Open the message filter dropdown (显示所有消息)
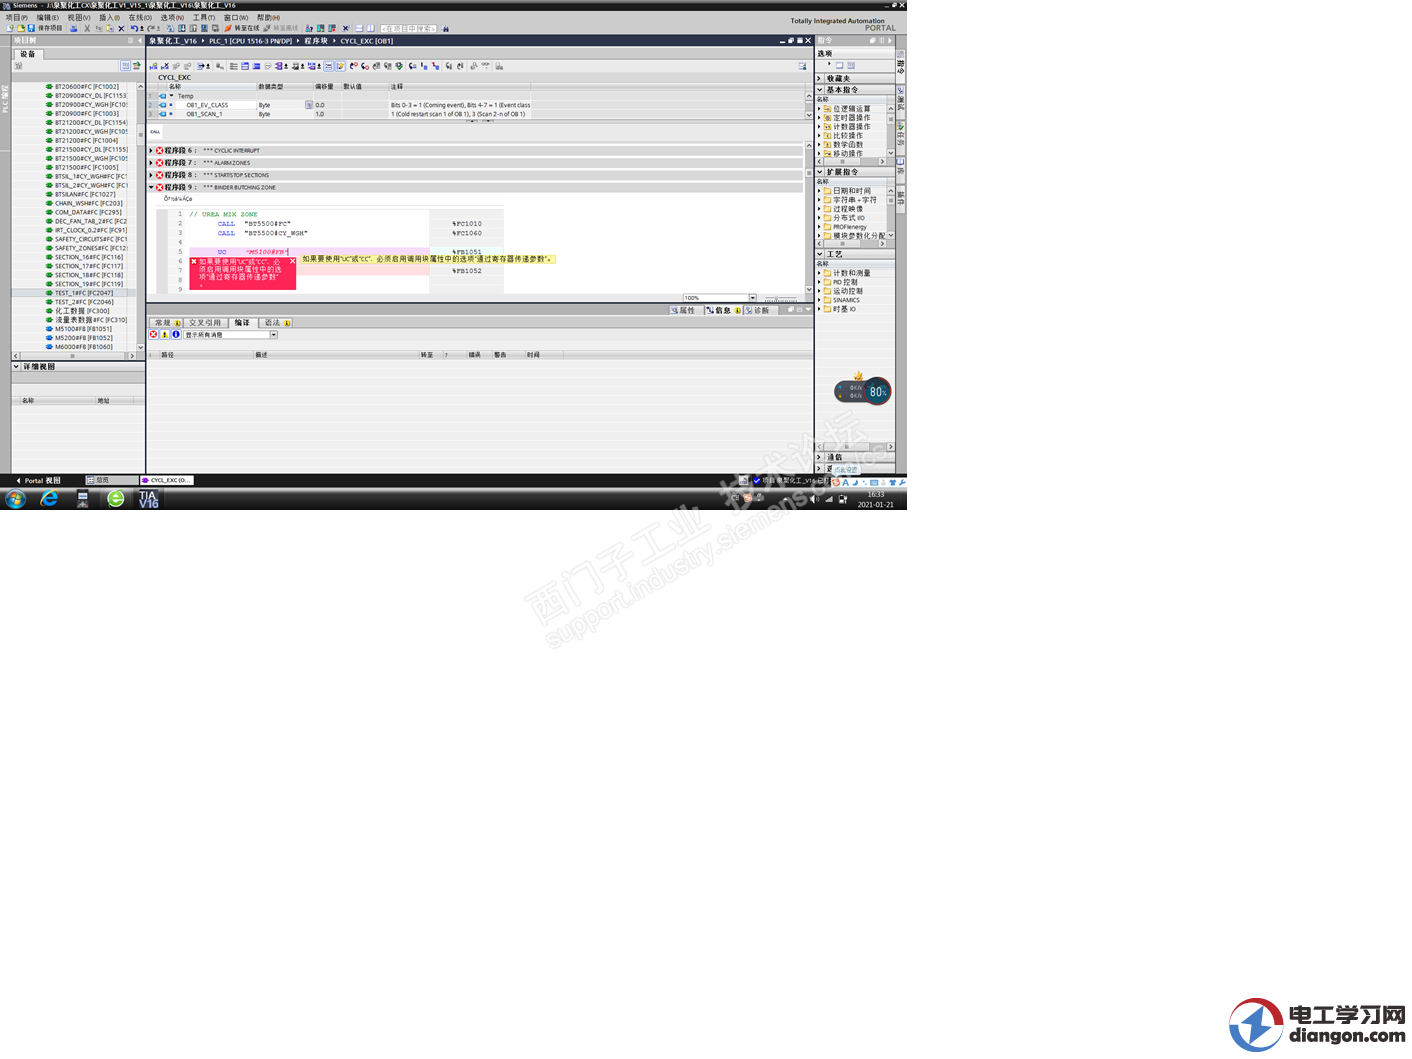 [x=273, y=335]
